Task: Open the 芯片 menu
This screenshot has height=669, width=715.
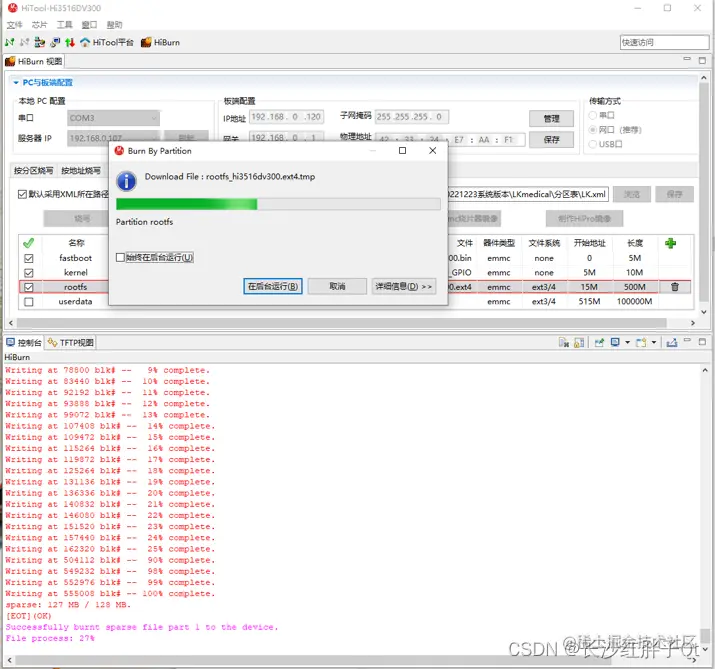Action: [x=39, y=25]
